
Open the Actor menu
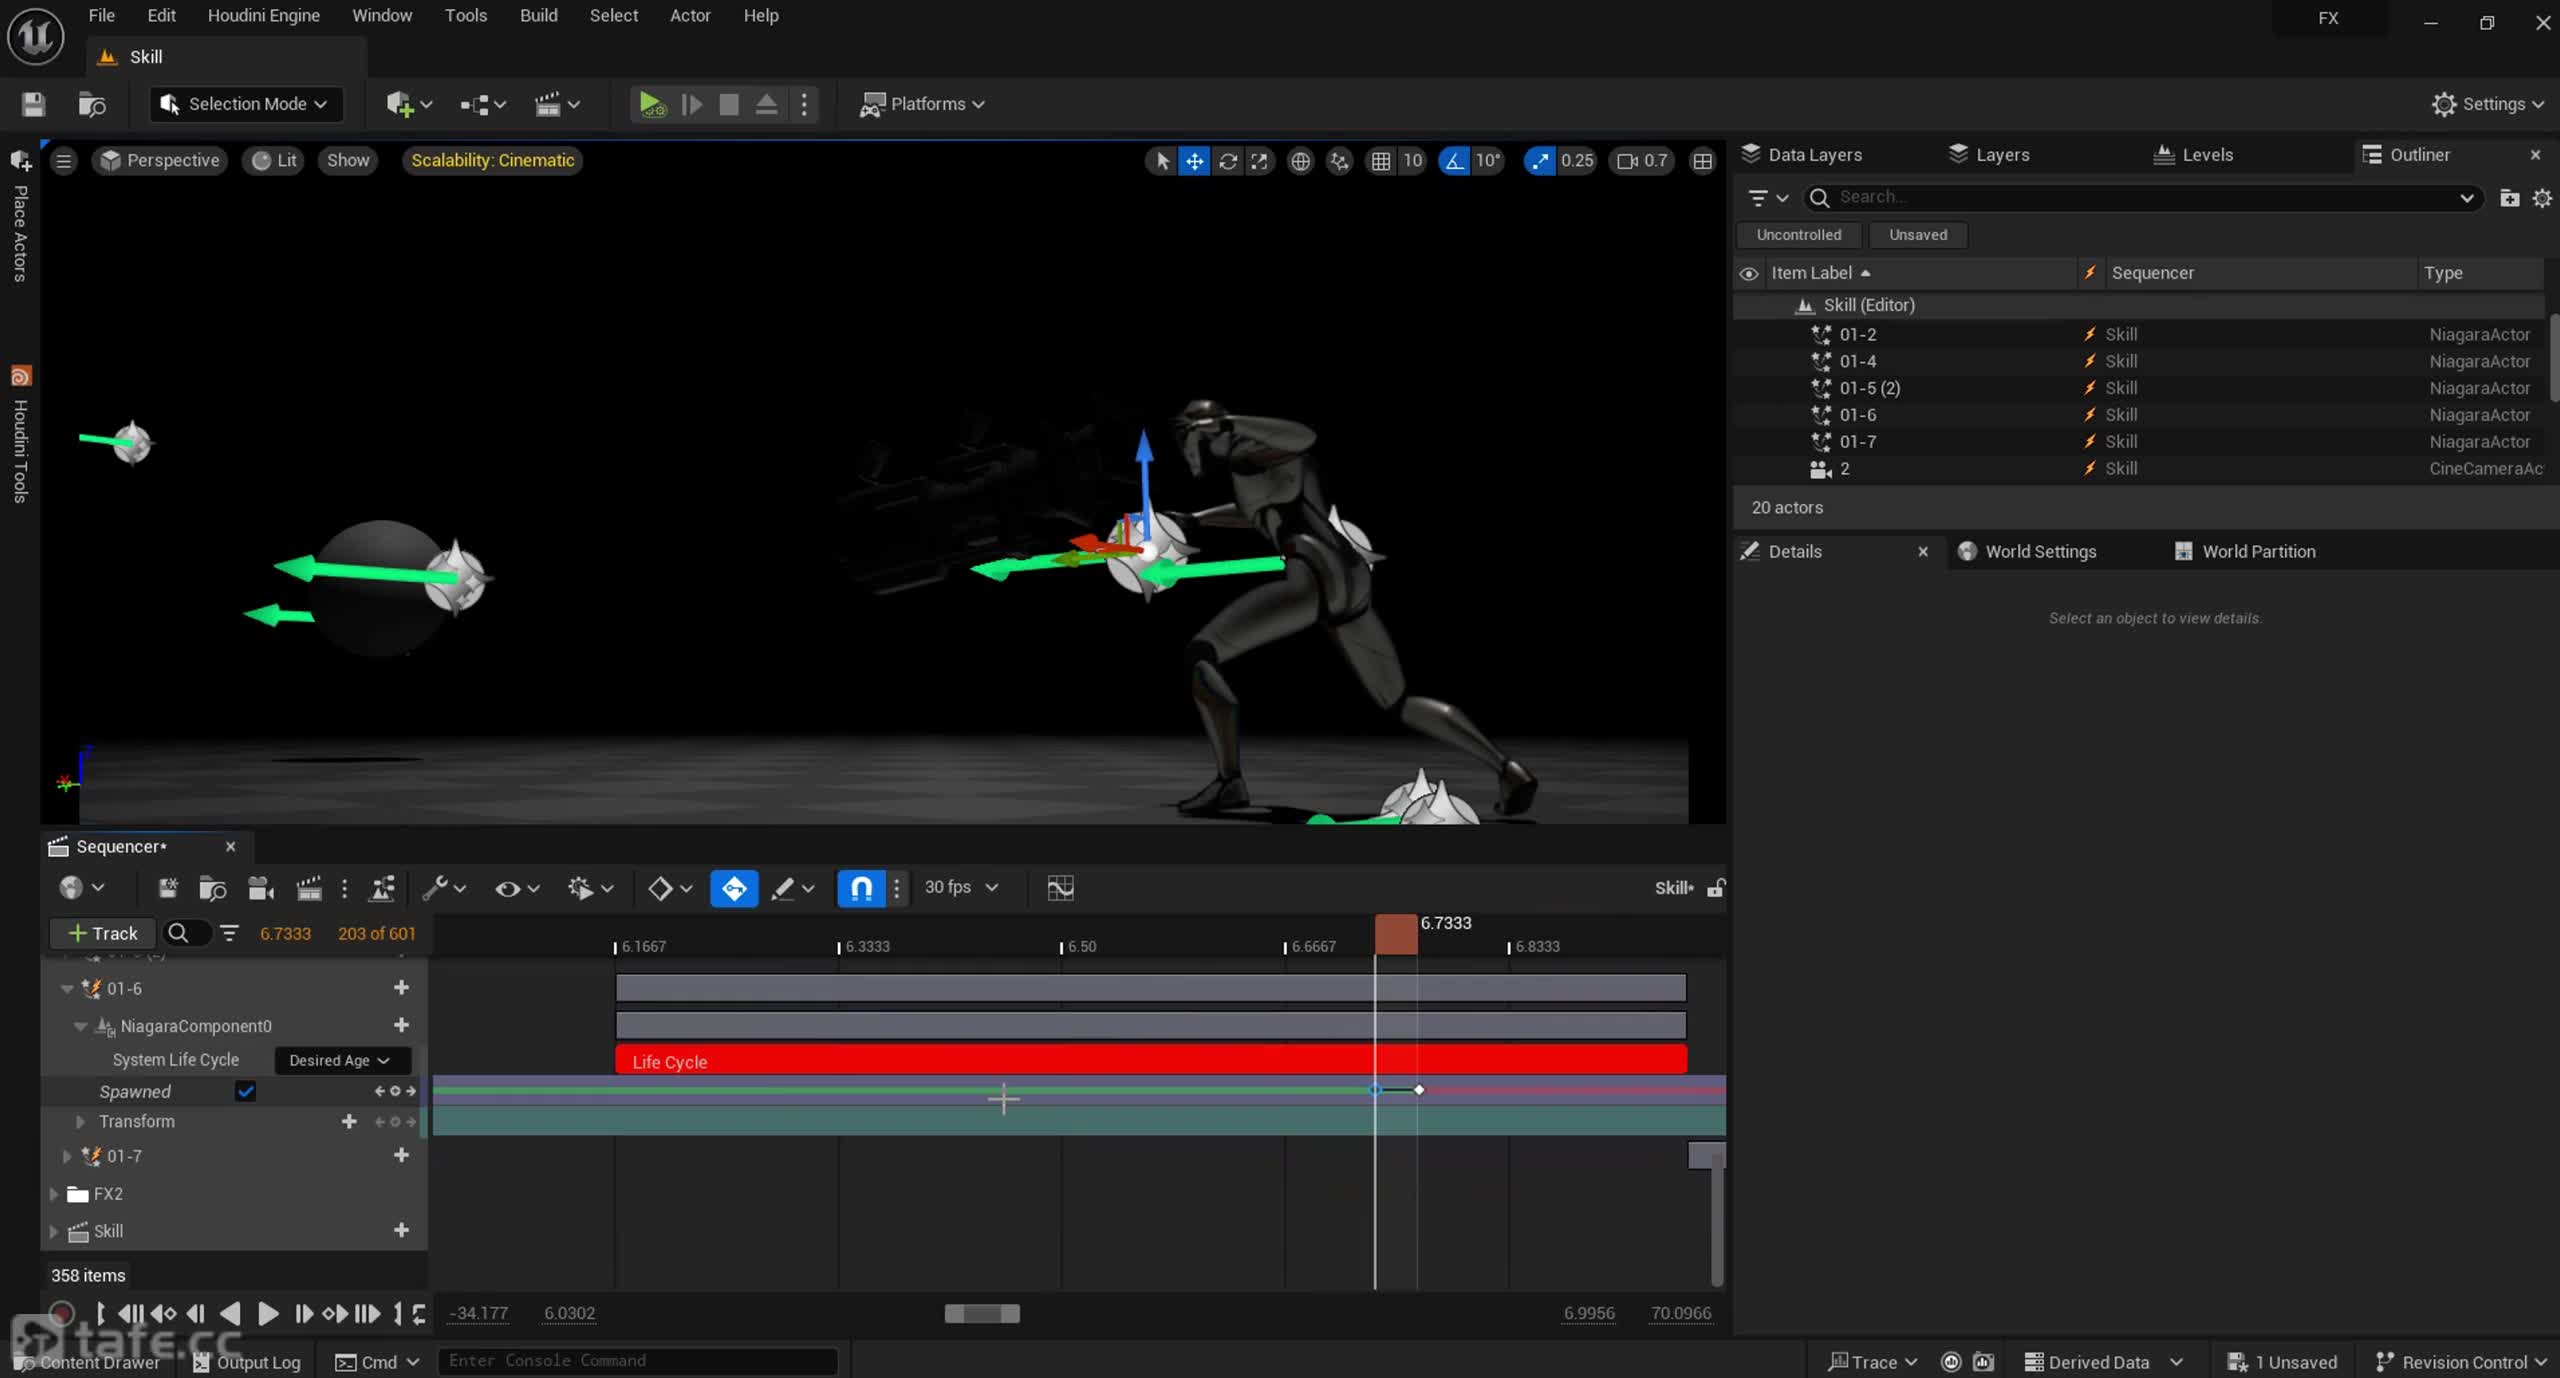click(x=690, y=15)
